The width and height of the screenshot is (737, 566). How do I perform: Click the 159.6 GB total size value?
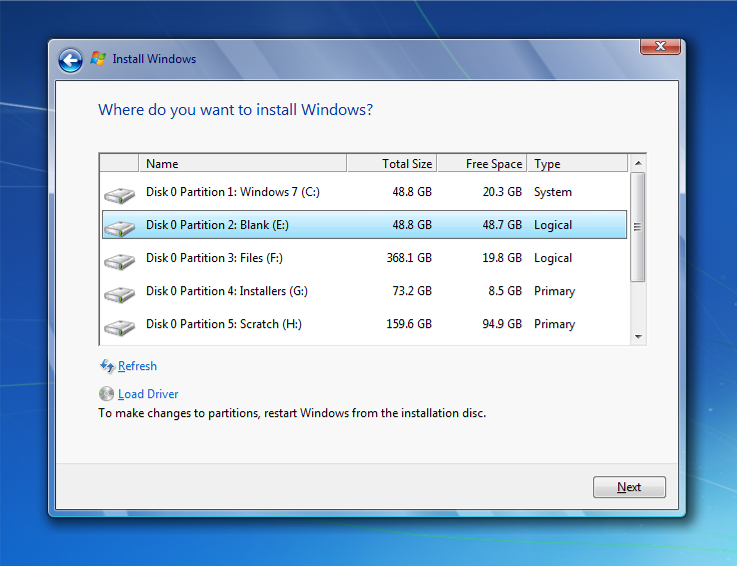(x=409, y=324)
